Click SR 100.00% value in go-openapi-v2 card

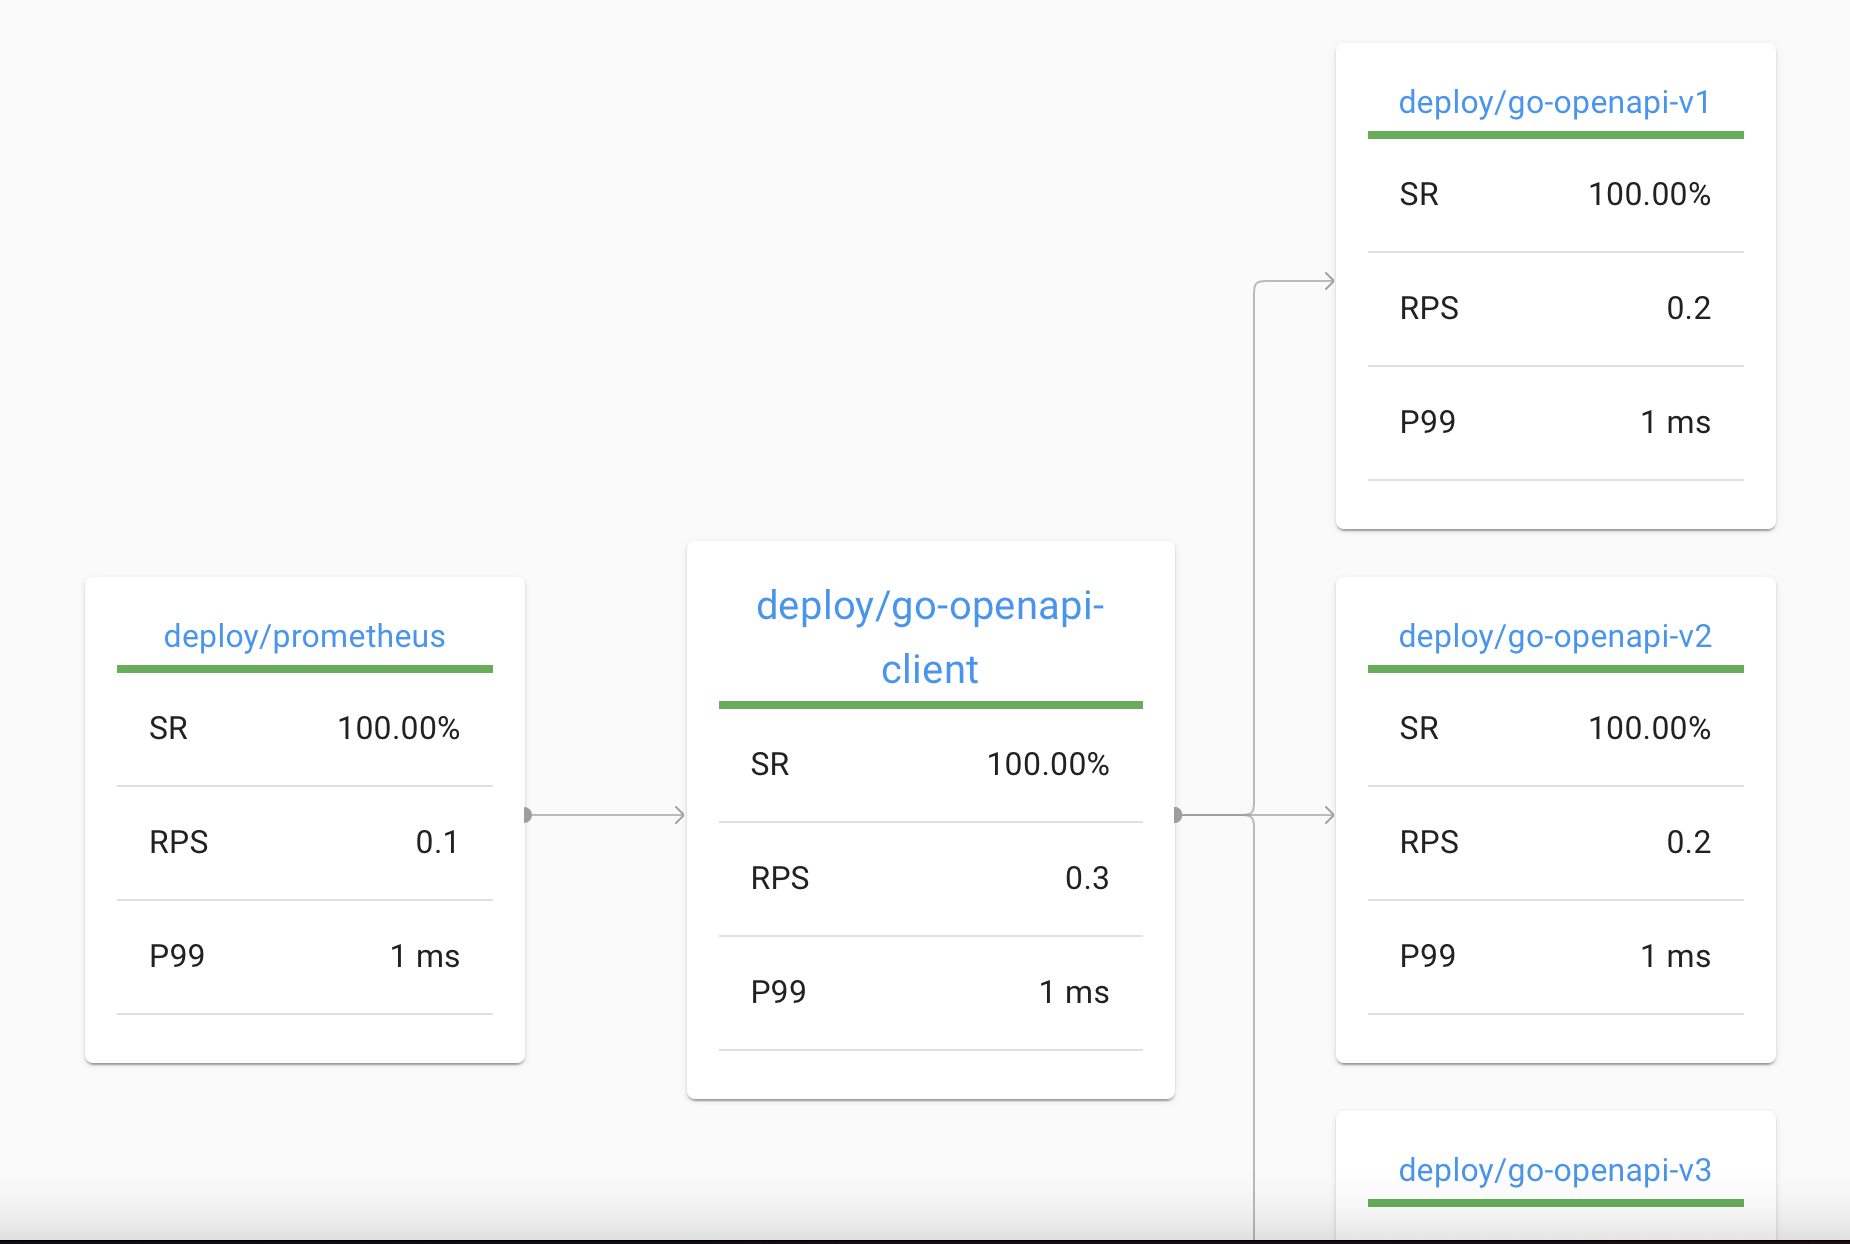[x=1650, y=728]
